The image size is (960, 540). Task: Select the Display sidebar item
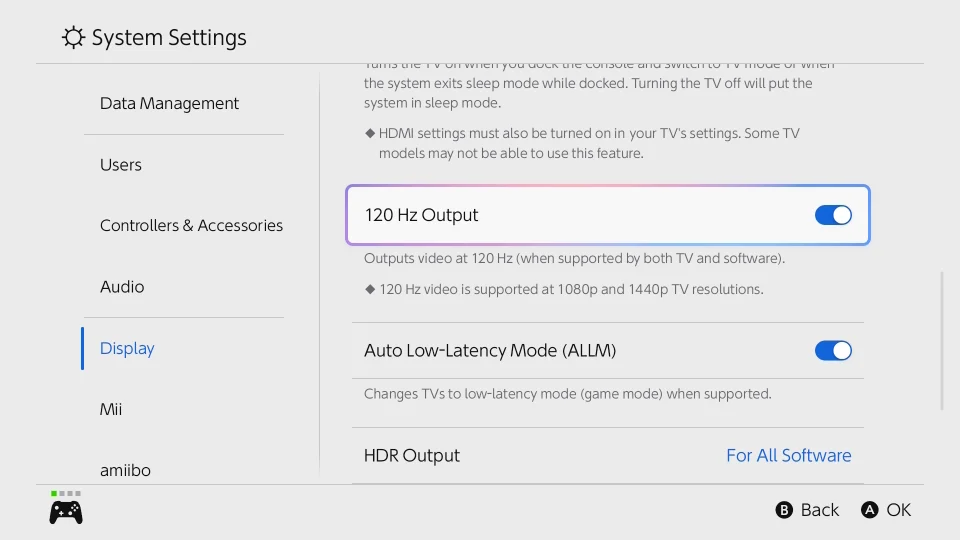click(127, 348)
